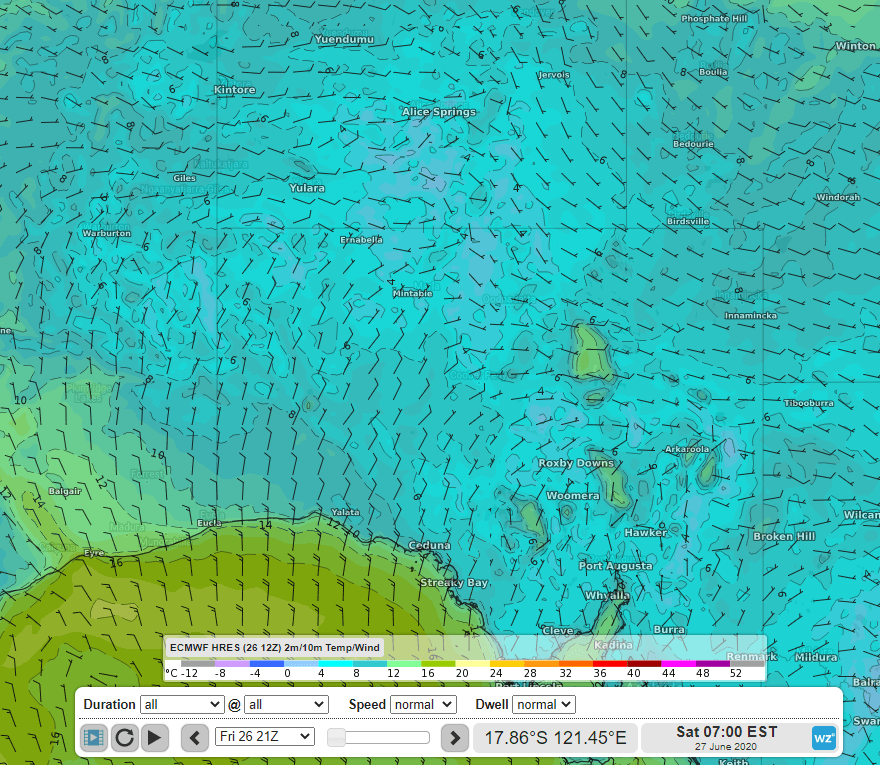Click the timeline slider track
The width and height of the screenshot is (880, 765).
[380, 738]
